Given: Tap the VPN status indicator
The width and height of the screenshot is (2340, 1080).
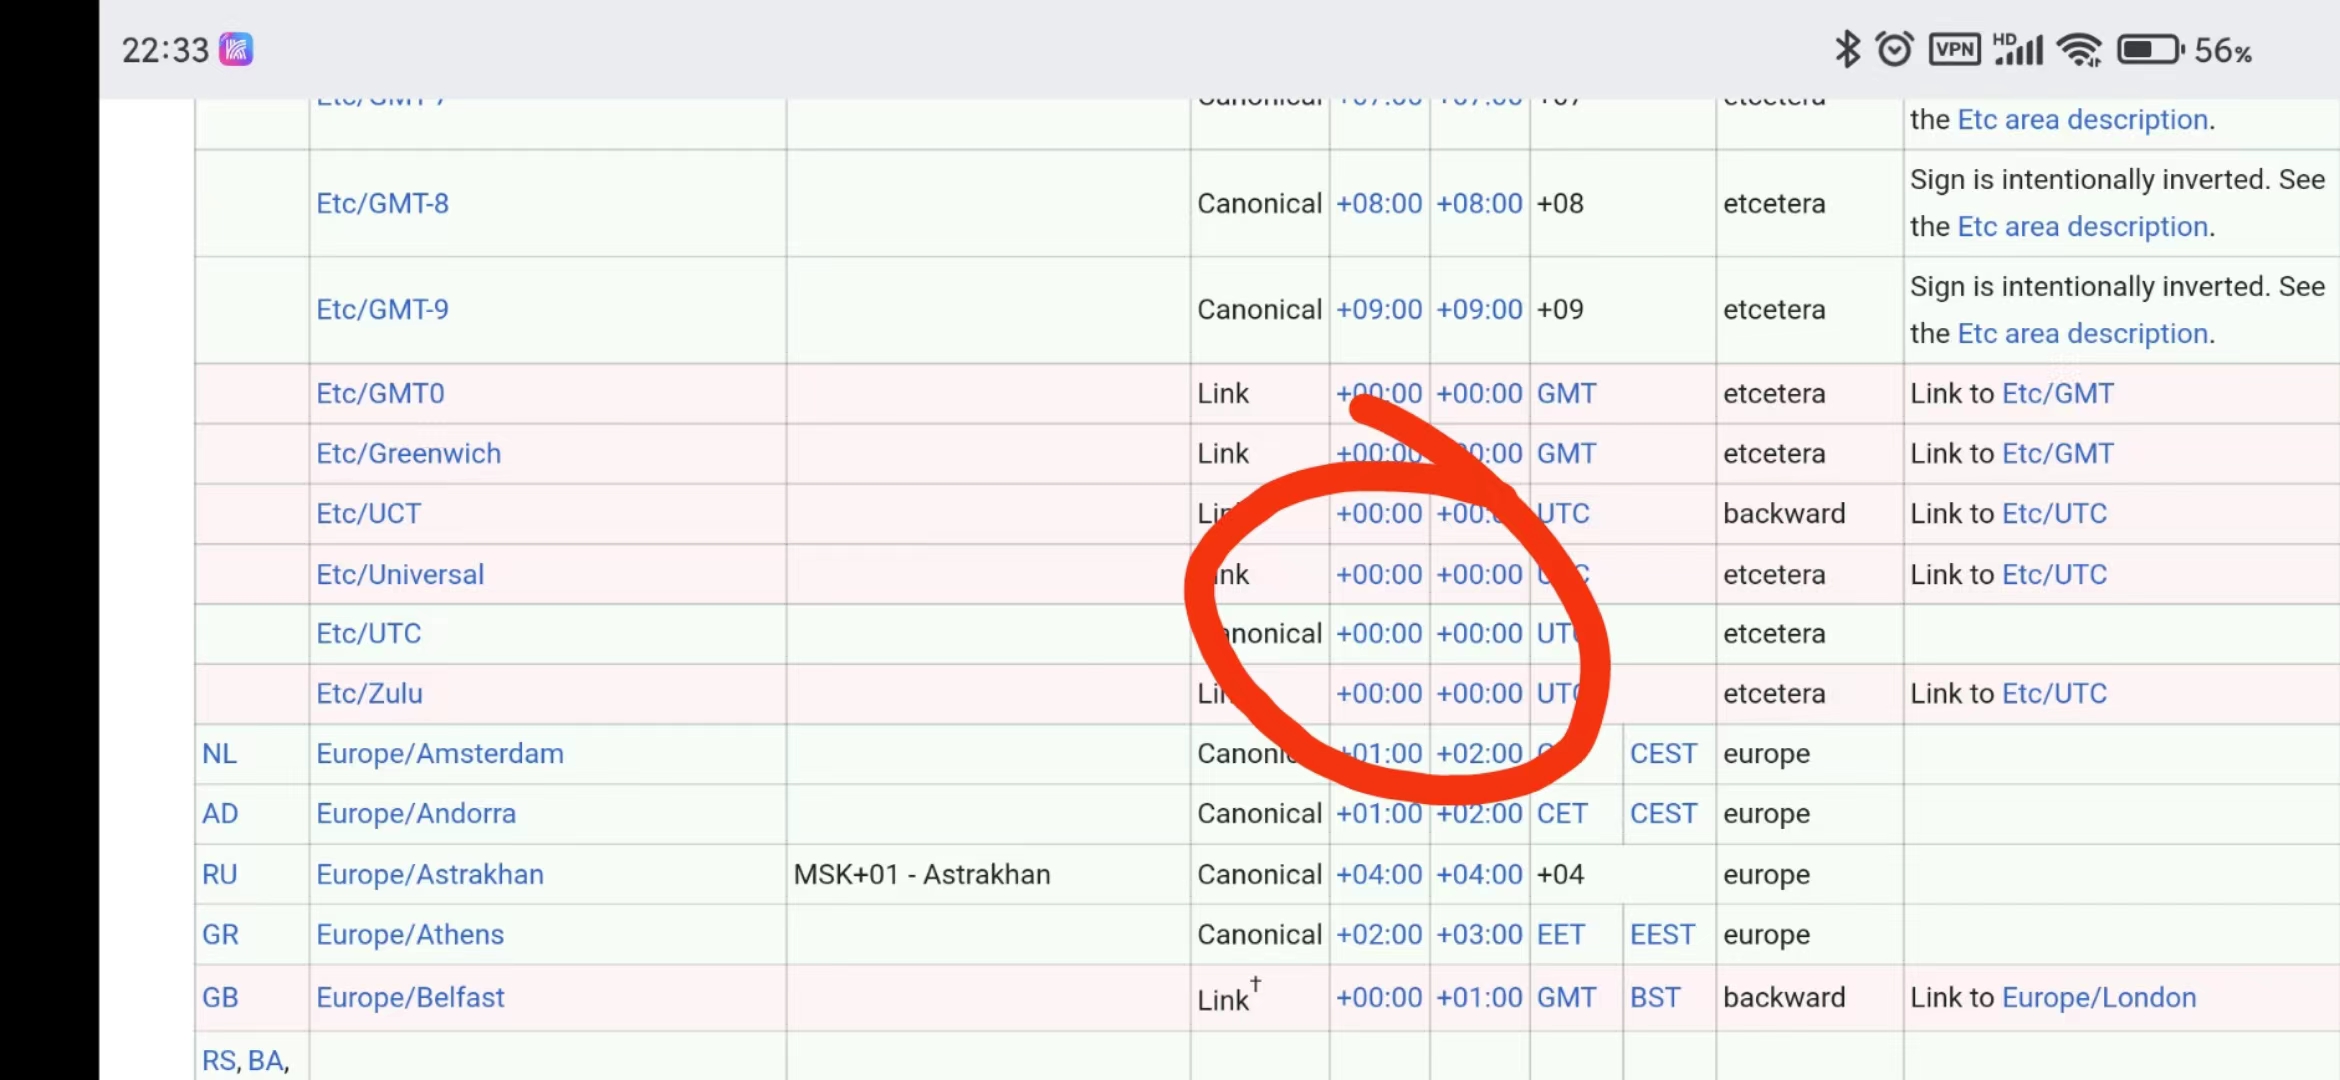Looking at the screenshot, I should 1954,49.
